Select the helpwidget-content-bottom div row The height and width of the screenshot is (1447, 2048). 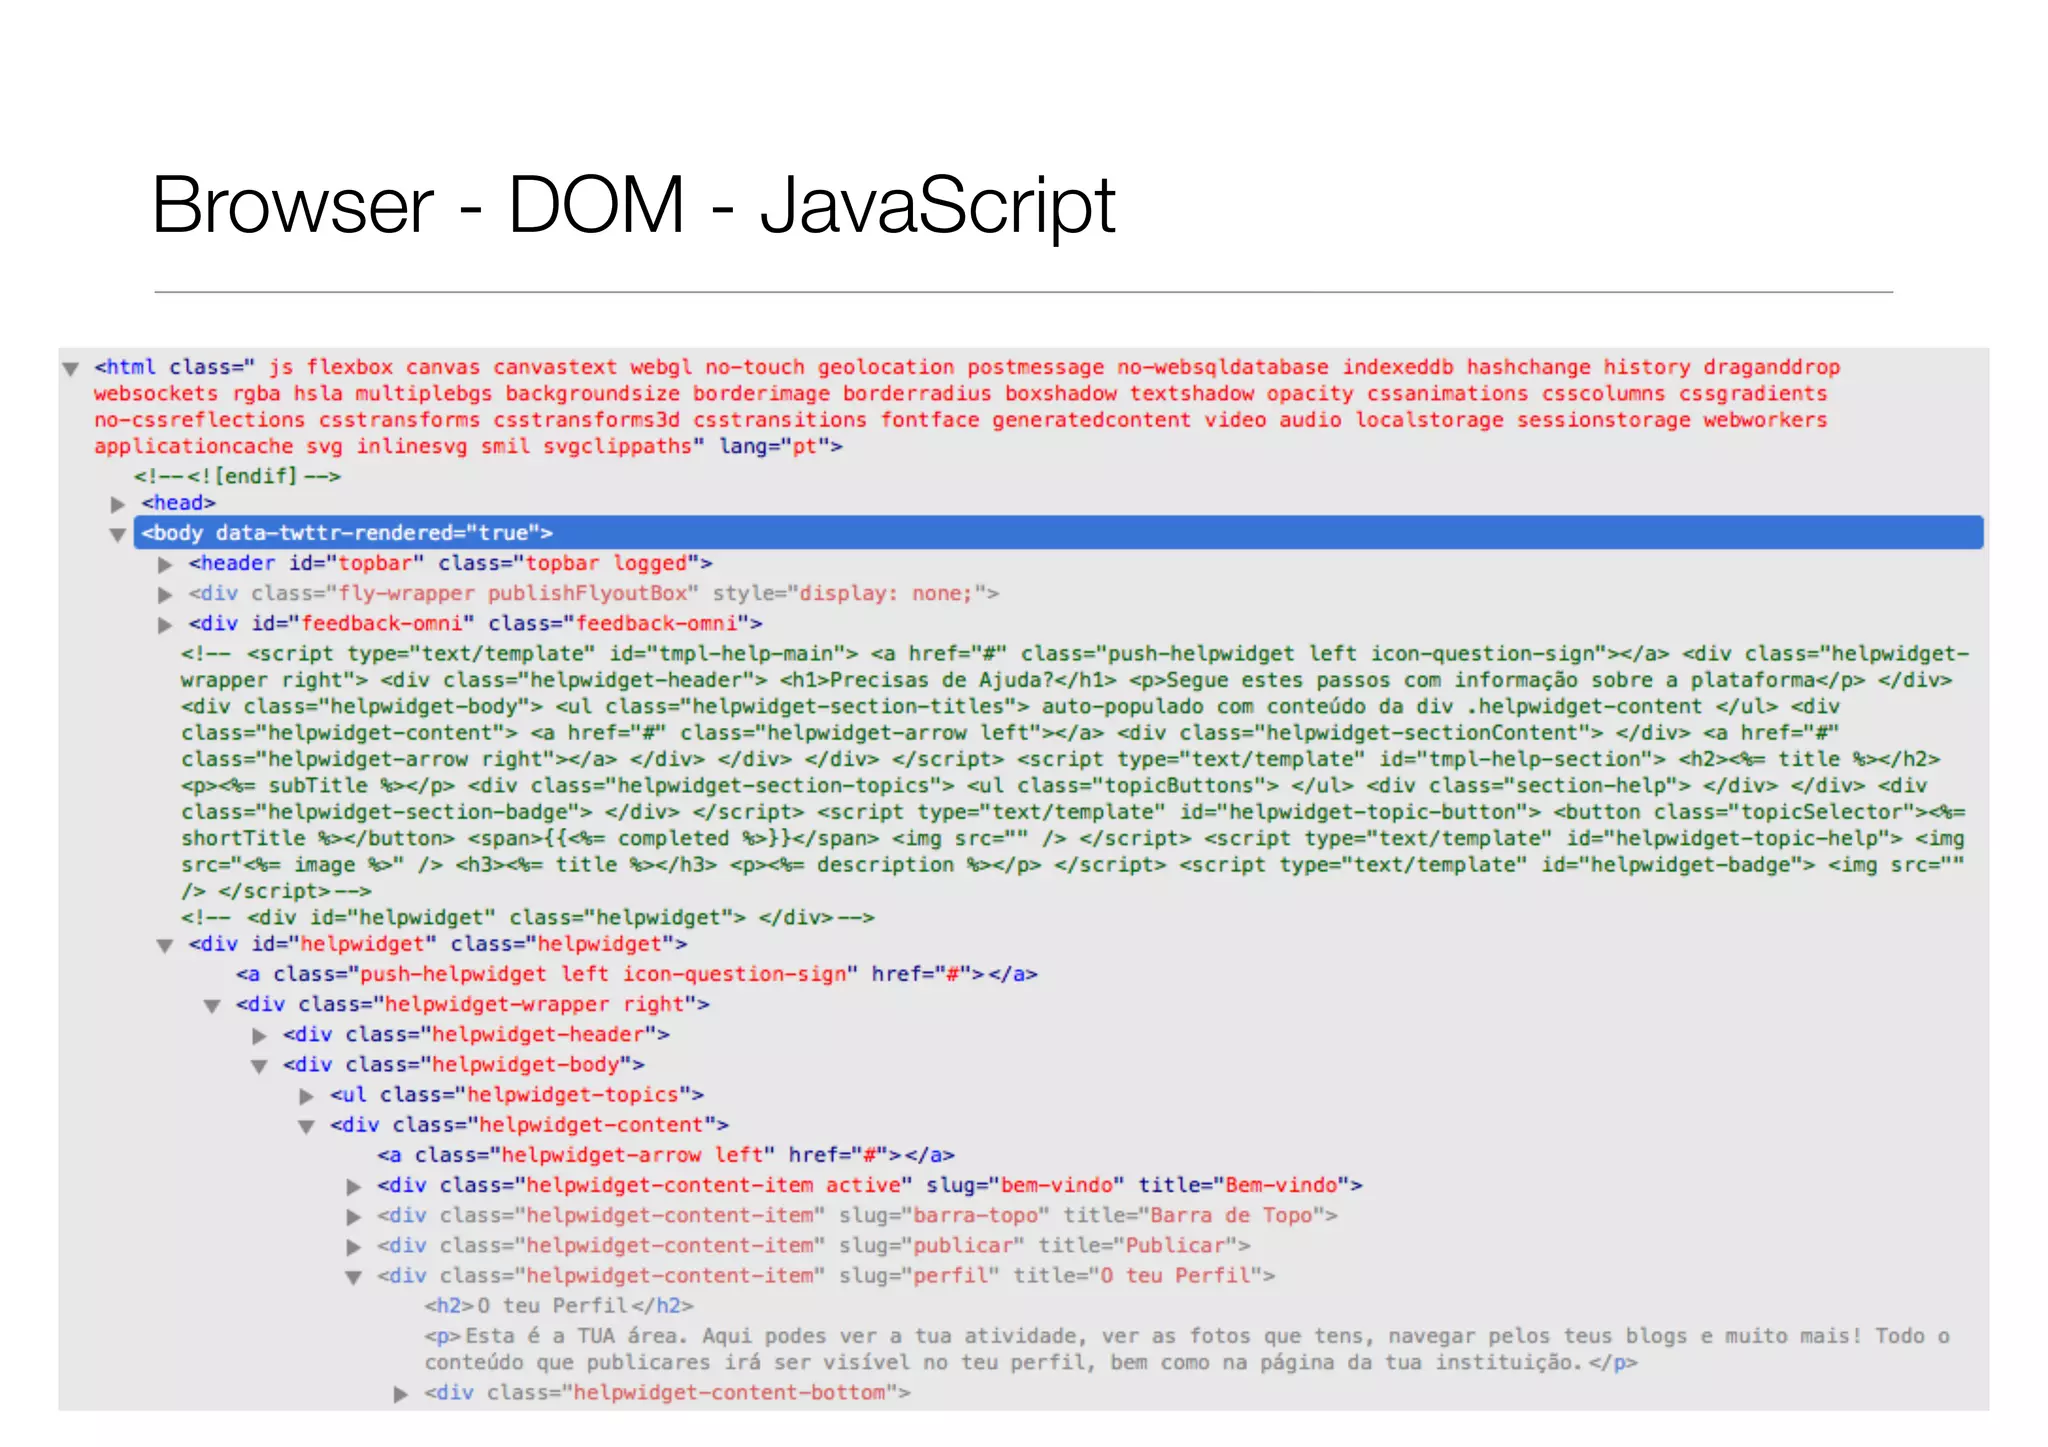668,1392
